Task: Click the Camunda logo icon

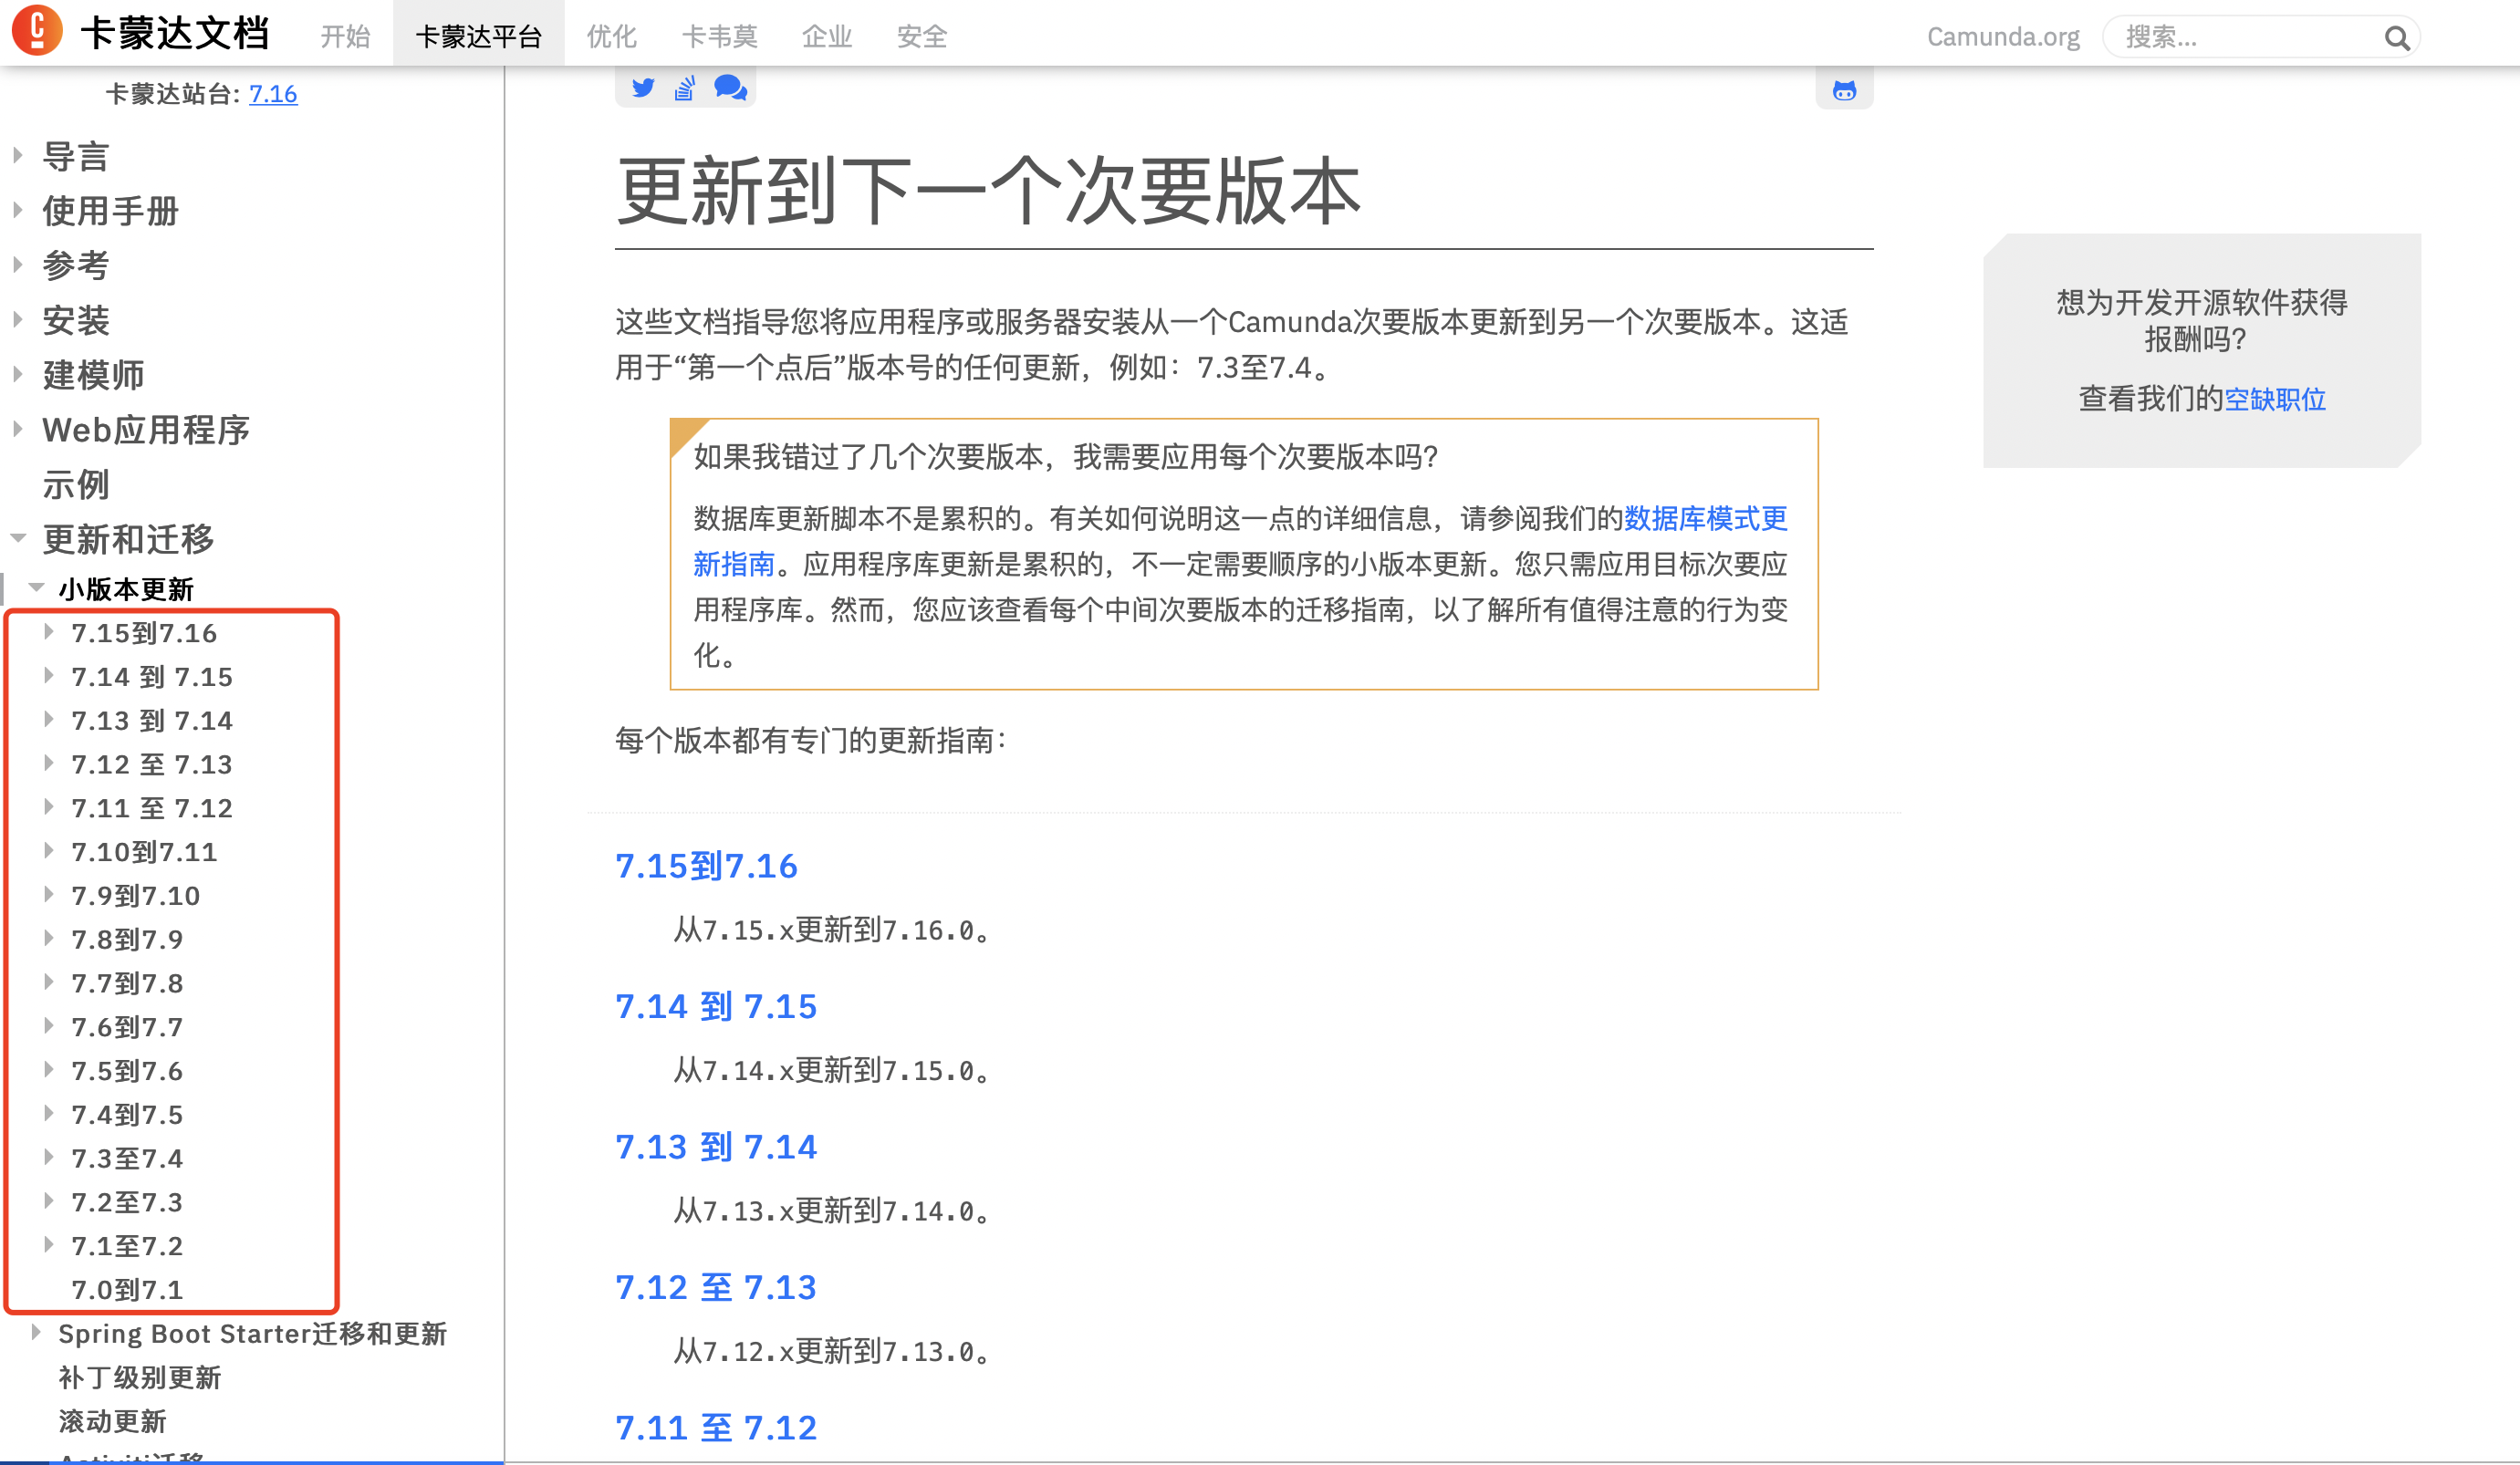Action: [37, 30]
